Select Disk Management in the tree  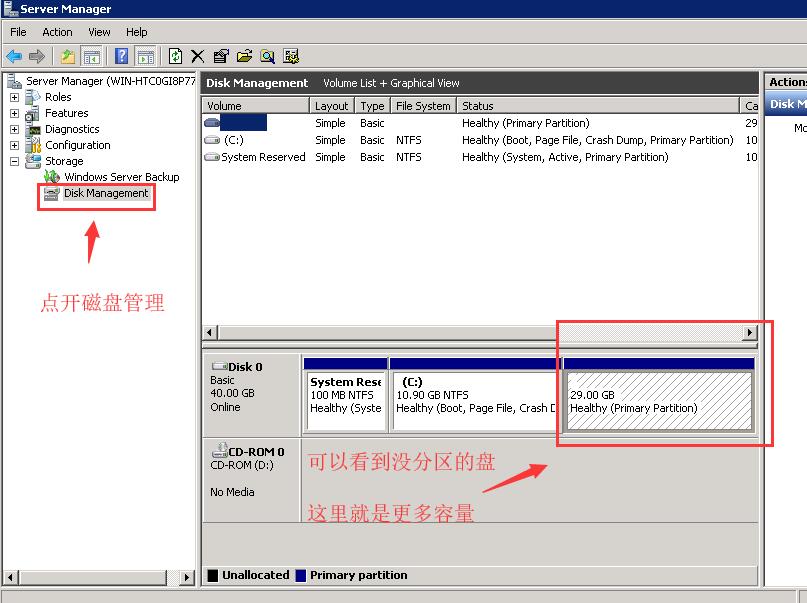coord(106,193)
